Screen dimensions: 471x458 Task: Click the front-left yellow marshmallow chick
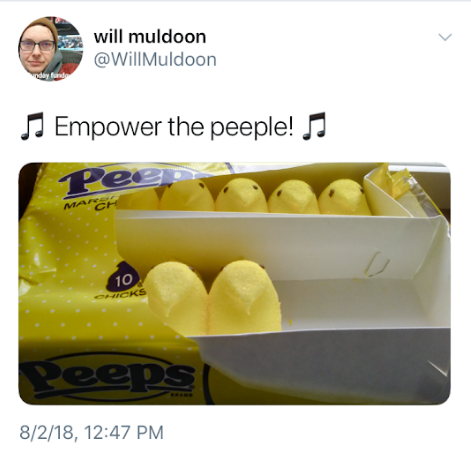[176, 298]
